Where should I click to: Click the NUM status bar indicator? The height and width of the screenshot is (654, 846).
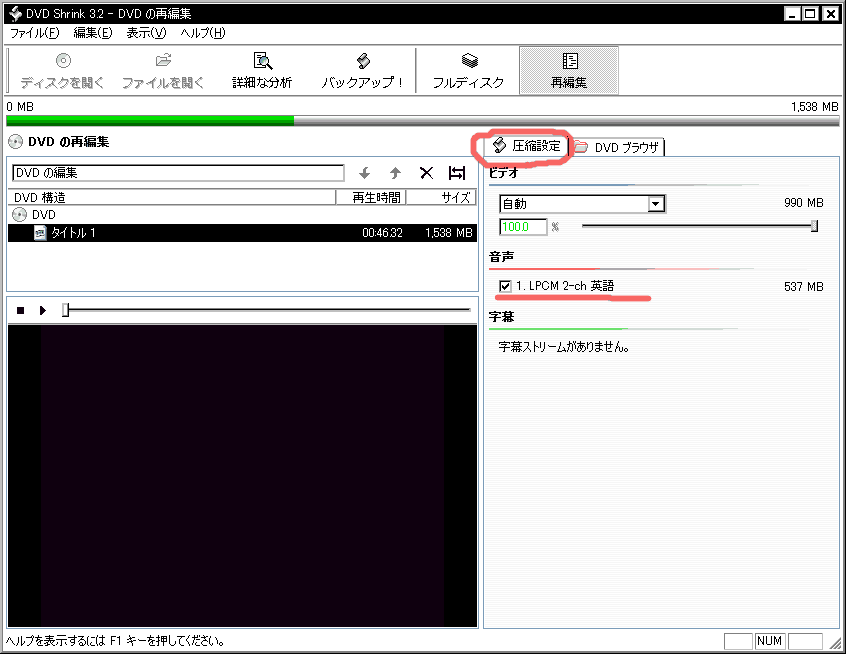pos(769,641)
